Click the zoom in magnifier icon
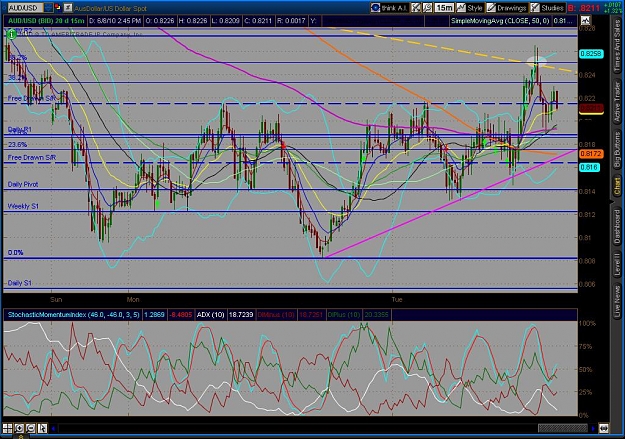Viewport: 625px width, 439px height. click(19, 428)
